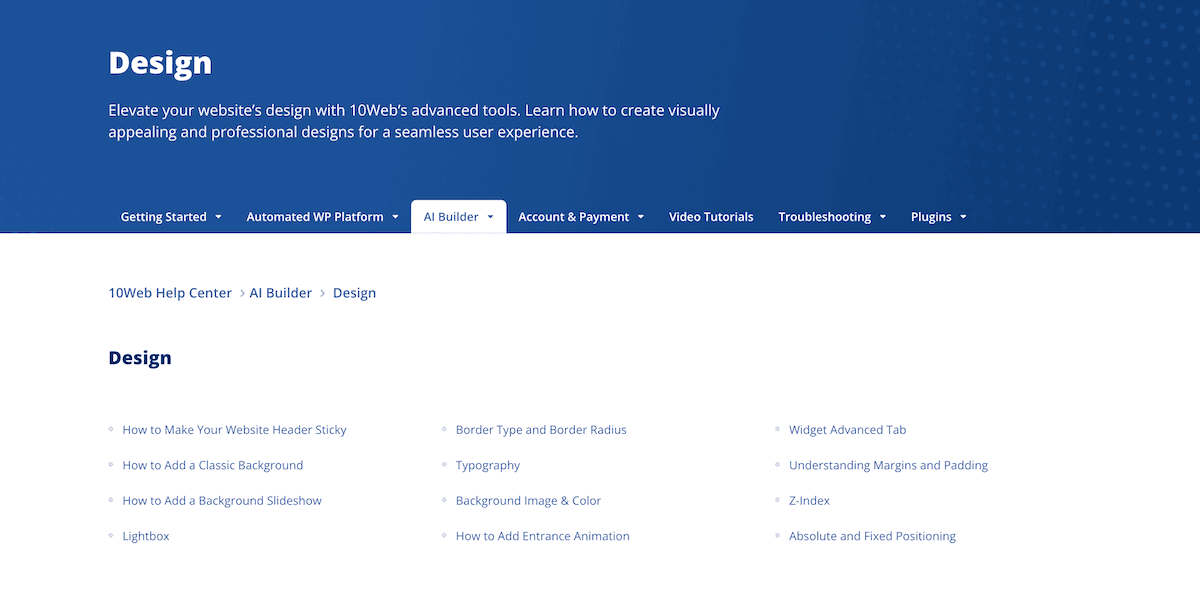Select the AI Builder tab
Image resolution: width=1200 pixels, height=604 pixels.
click(458, 217)
